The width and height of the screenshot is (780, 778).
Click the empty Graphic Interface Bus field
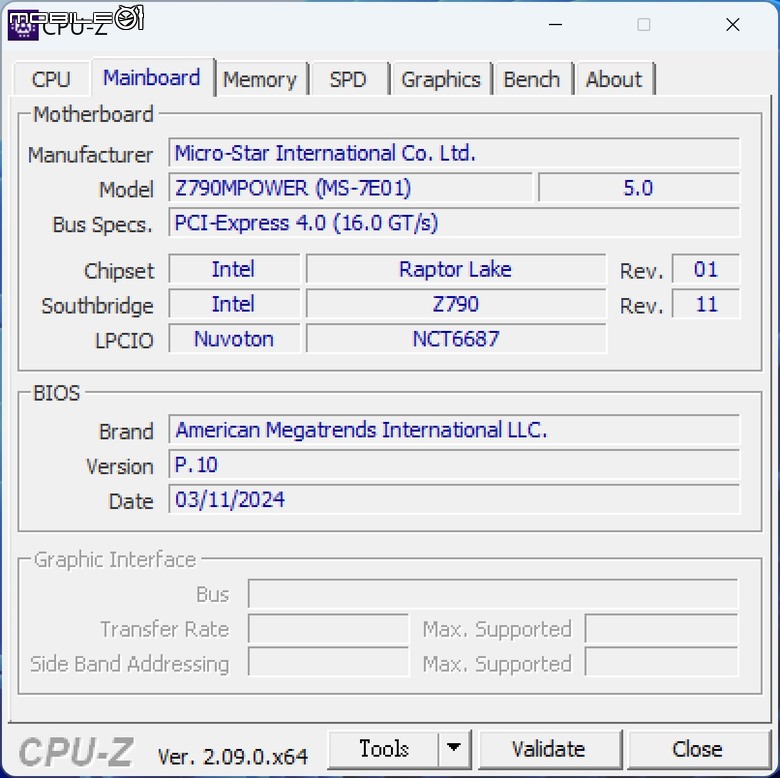pos(493,594)
